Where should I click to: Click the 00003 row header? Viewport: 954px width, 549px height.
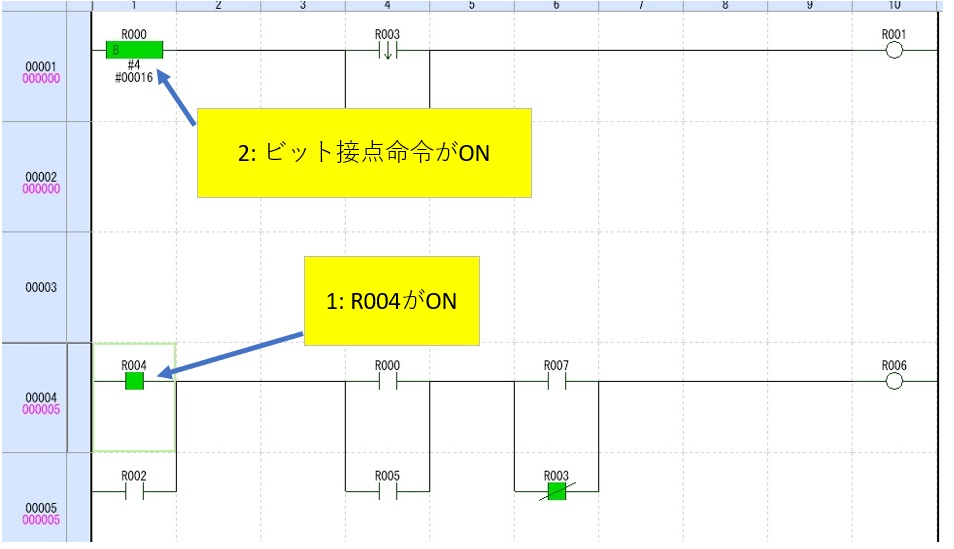coord(44,287)
